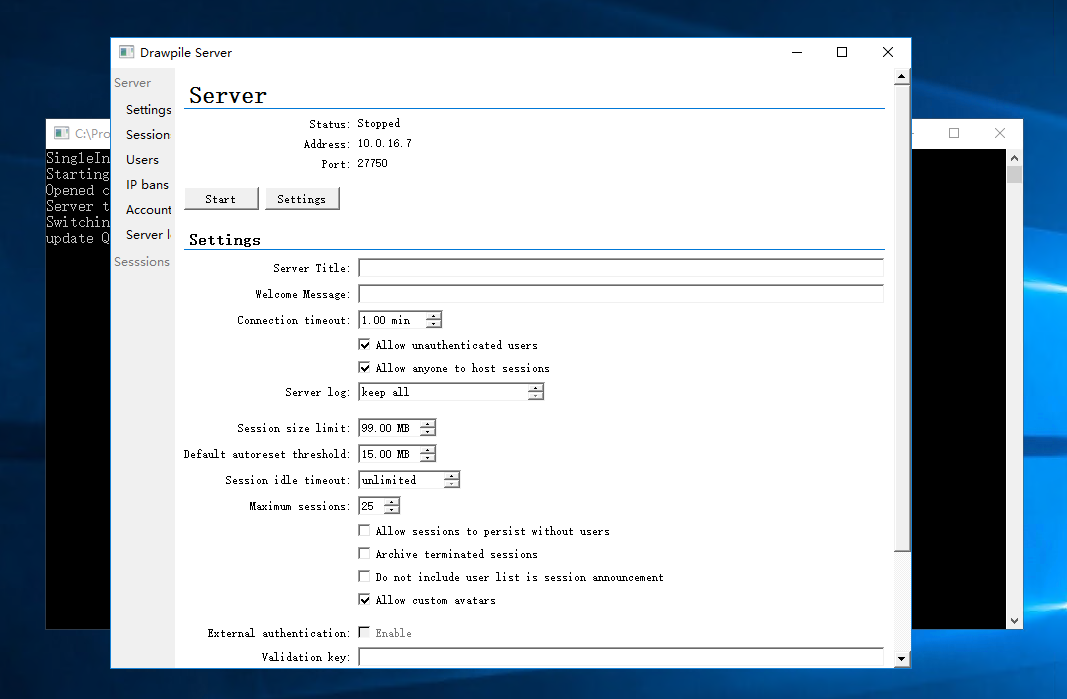Maximize the Drawpile Server window
The height and width of the screenshot is (699, 1067).
coord(842,52)
